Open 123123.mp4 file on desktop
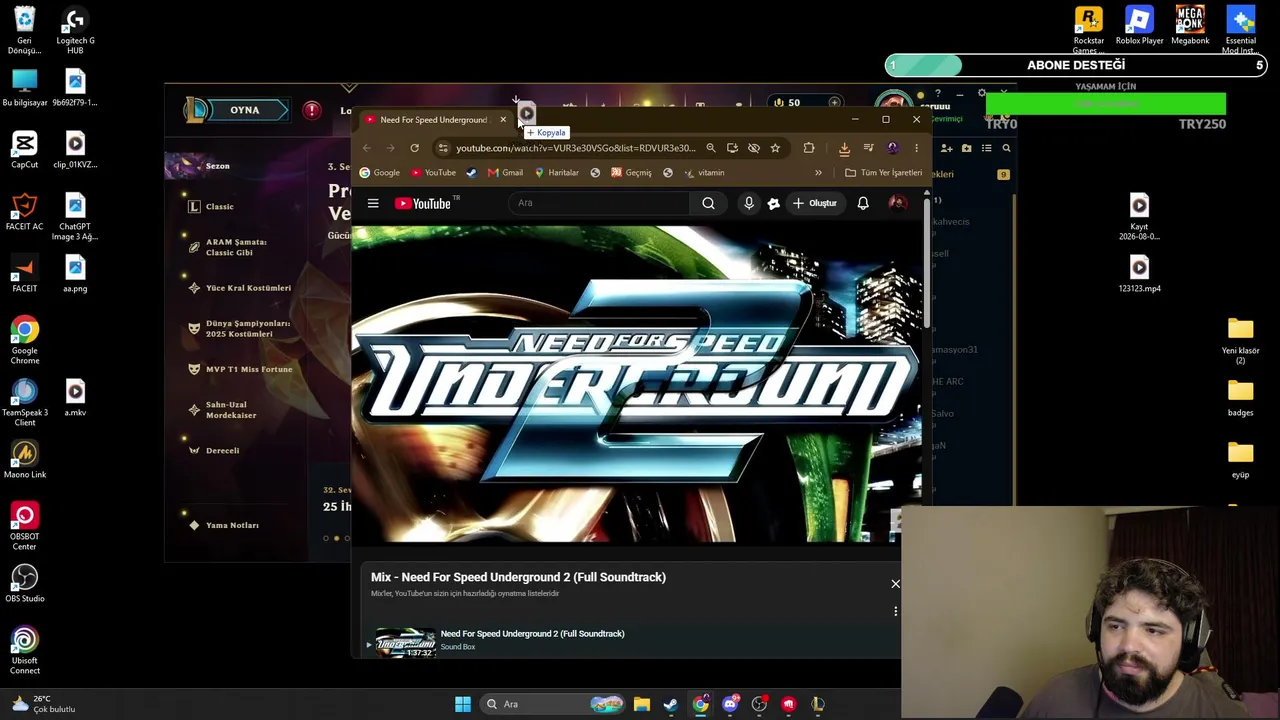Viewport: 1280px width, 720px height. (1139, 274)
